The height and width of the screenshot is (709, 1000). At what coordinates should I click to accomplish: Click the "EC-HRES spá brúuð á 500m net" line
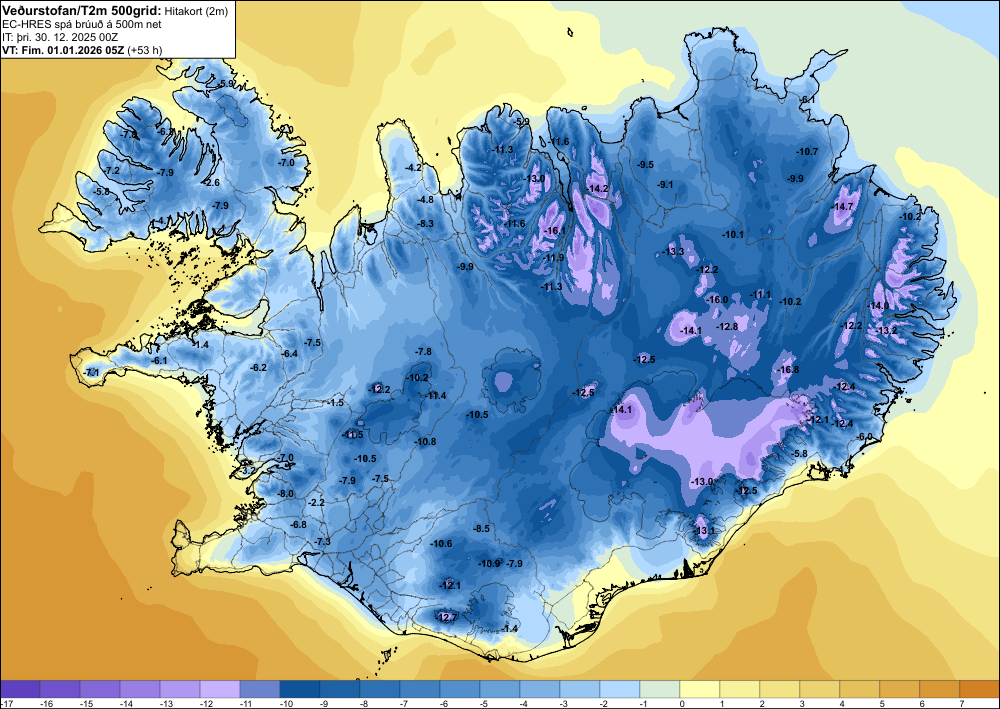point(82,24)
